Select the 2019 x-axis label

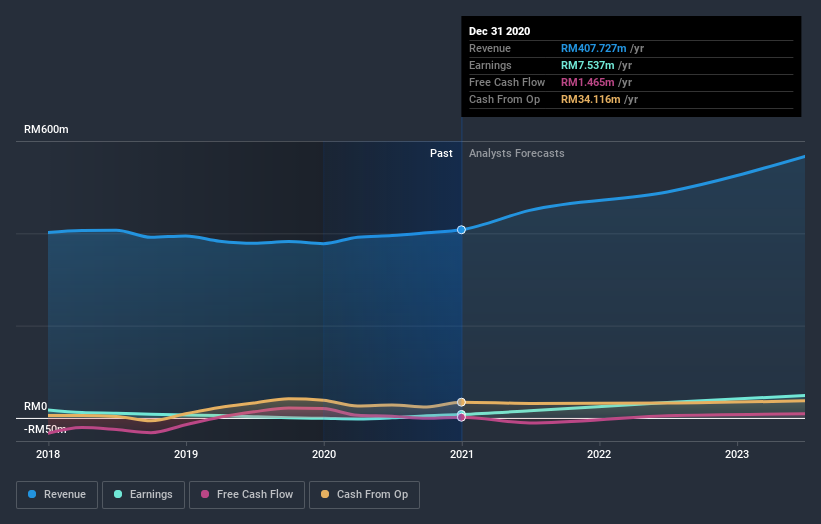186,454
